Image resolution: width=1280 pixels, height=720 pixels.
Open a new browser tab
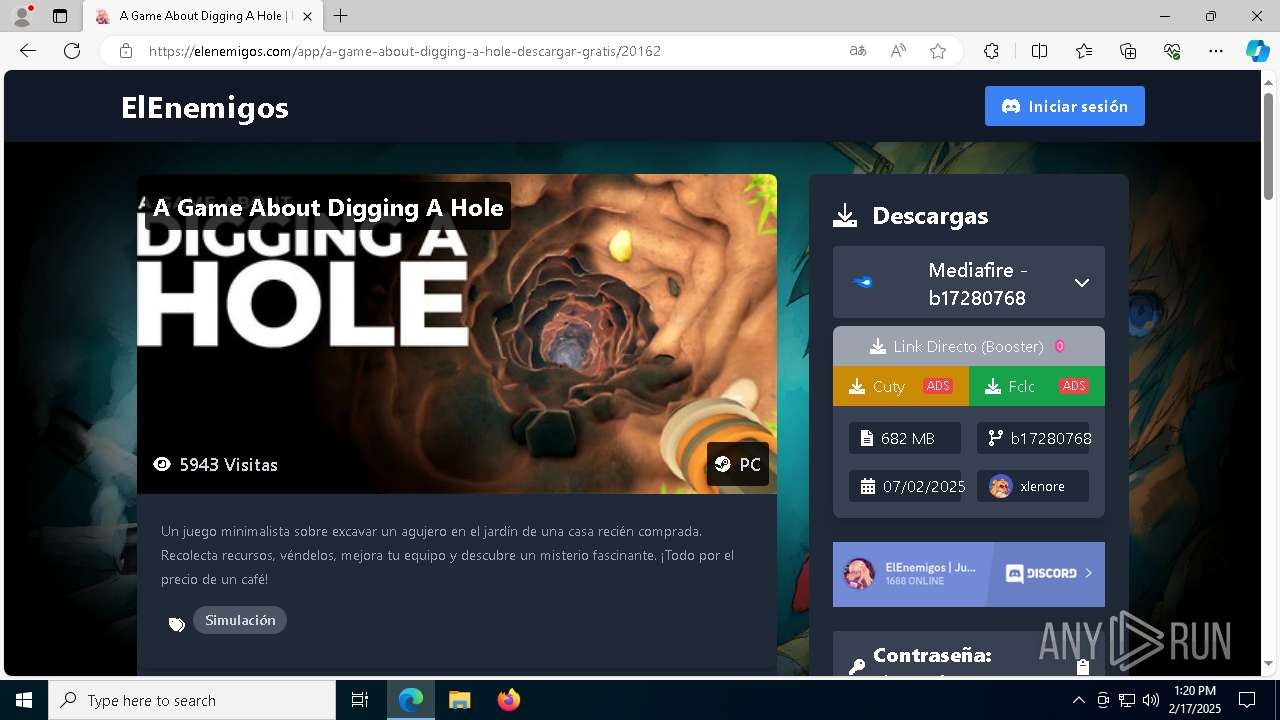(341, 16)
